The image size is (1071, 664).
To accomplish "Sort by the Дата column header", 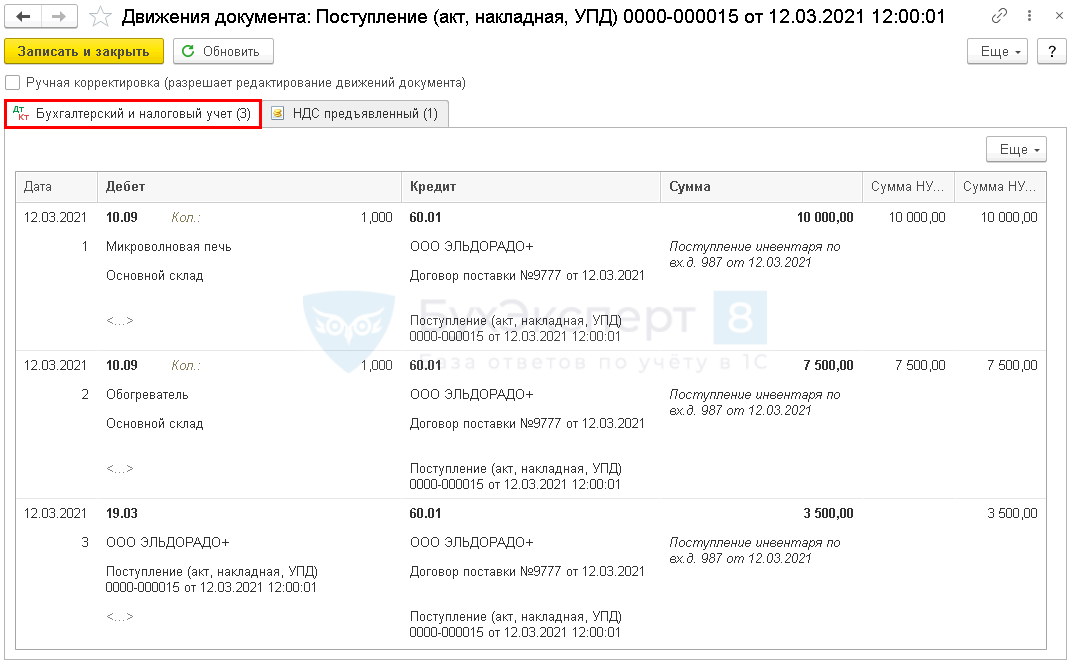I will point(38,187).
